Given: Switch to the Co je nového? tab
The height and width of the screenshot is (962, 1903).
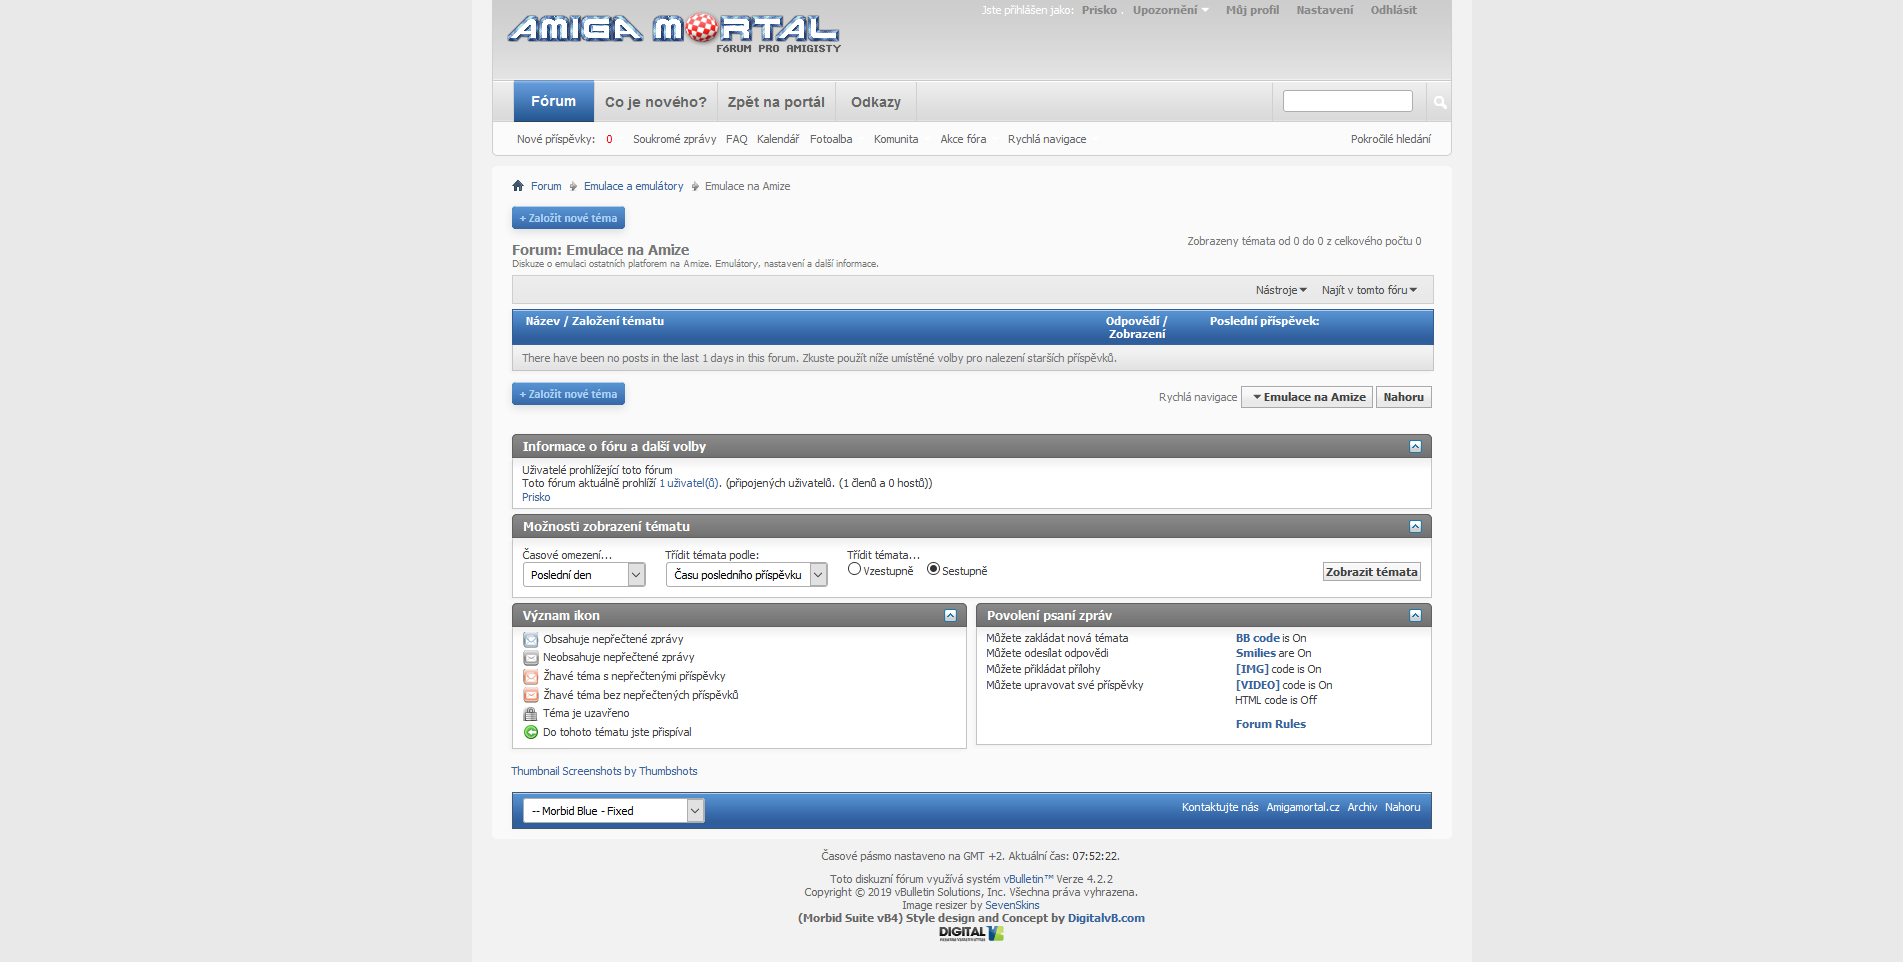Looking at the screenshot, I should 655,102.
